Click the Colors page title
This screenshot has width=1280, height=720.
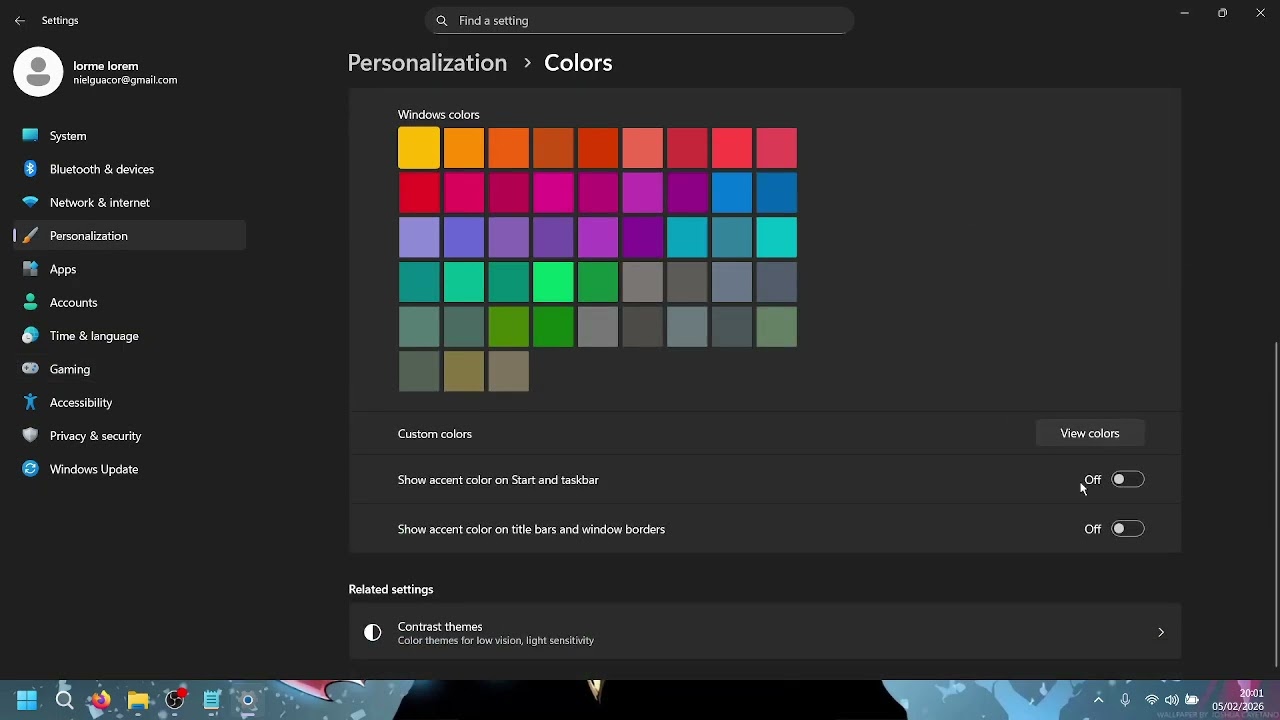(578, 63)
